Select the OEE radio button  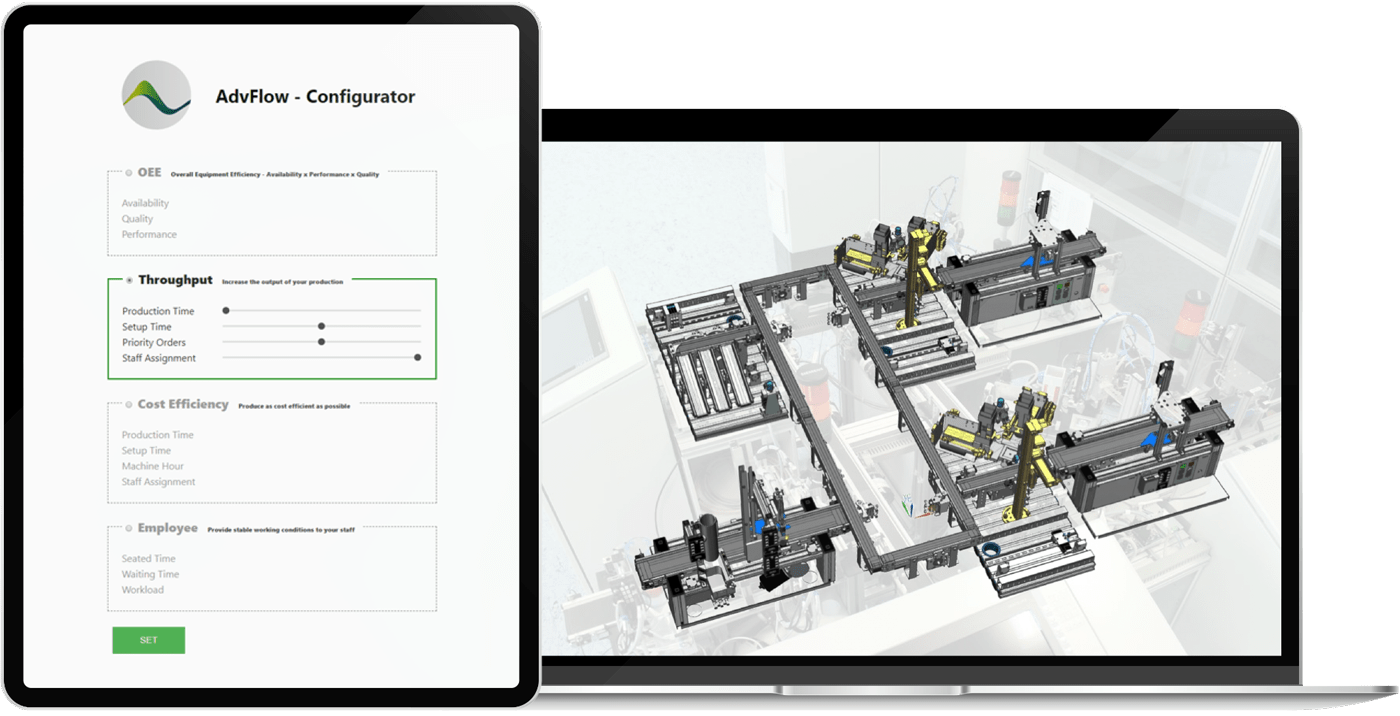(129, 173)
